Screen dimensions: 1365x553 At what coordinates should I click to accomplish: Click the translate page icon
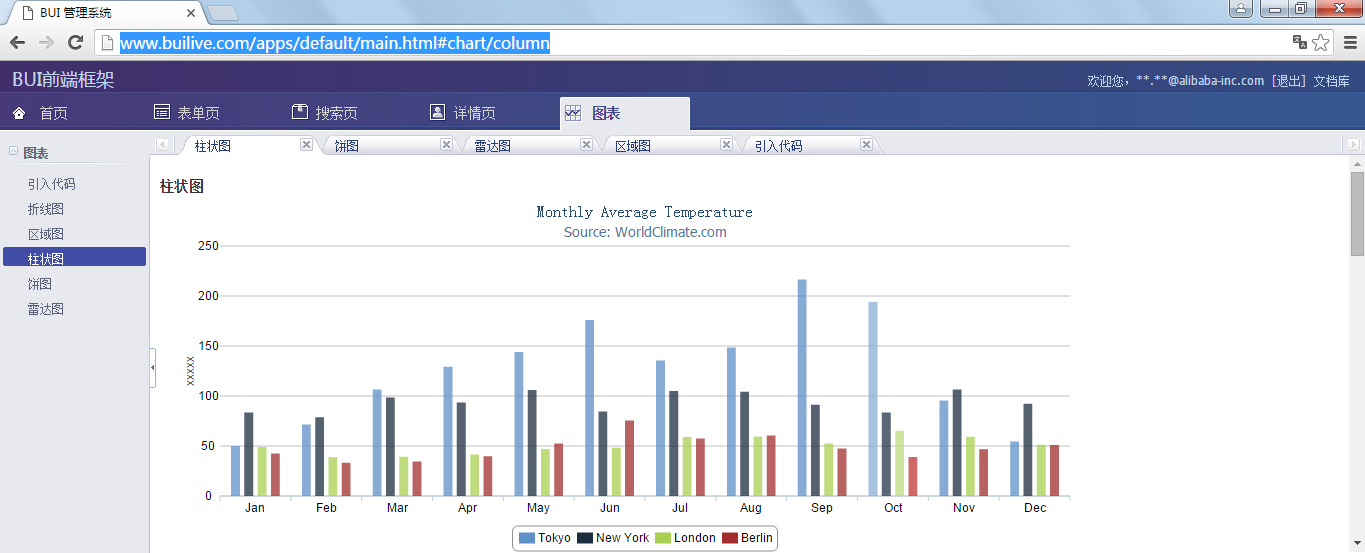coord(1299,42)
